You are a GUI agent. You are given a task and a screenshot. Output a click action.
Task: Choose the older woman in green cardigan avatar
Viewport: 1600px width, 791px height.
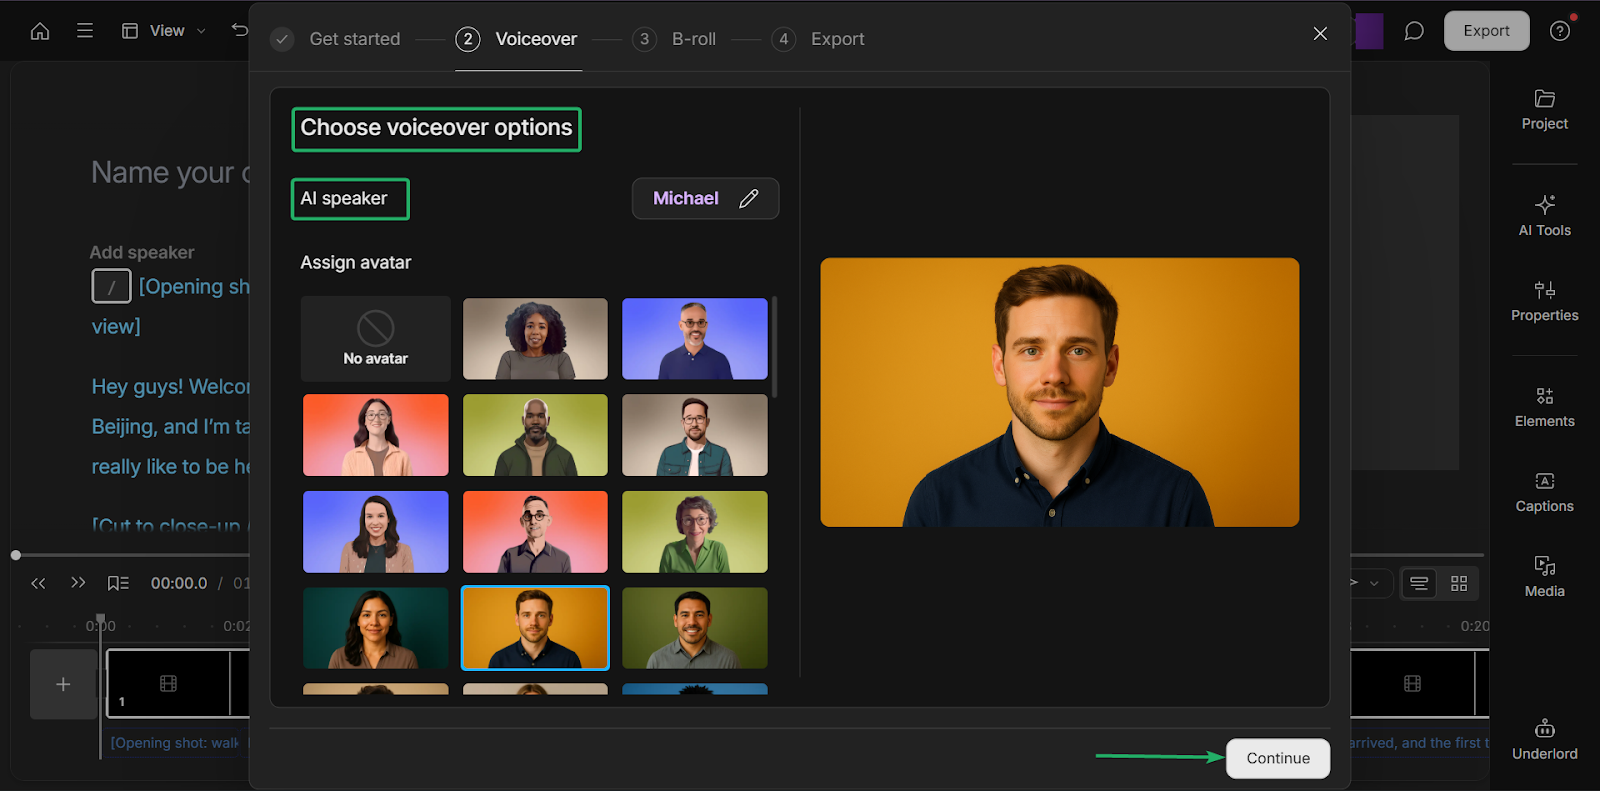pyautogui.click(x=695, y=532)
